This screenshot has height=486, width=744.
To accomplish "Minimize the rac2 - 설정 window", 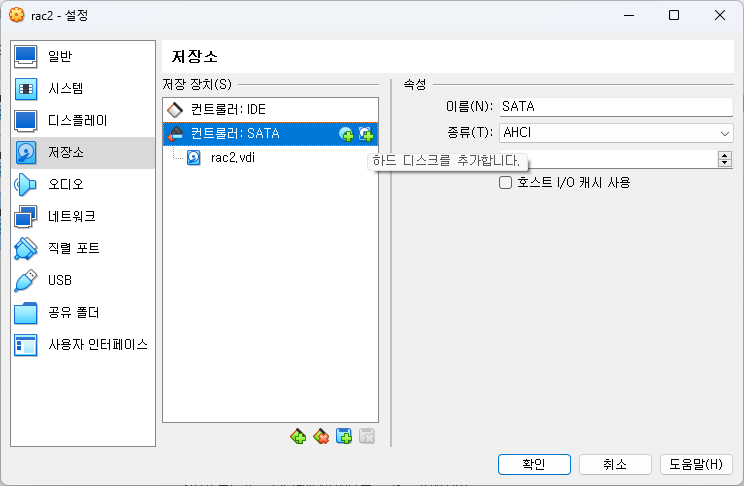I will 629,15.
